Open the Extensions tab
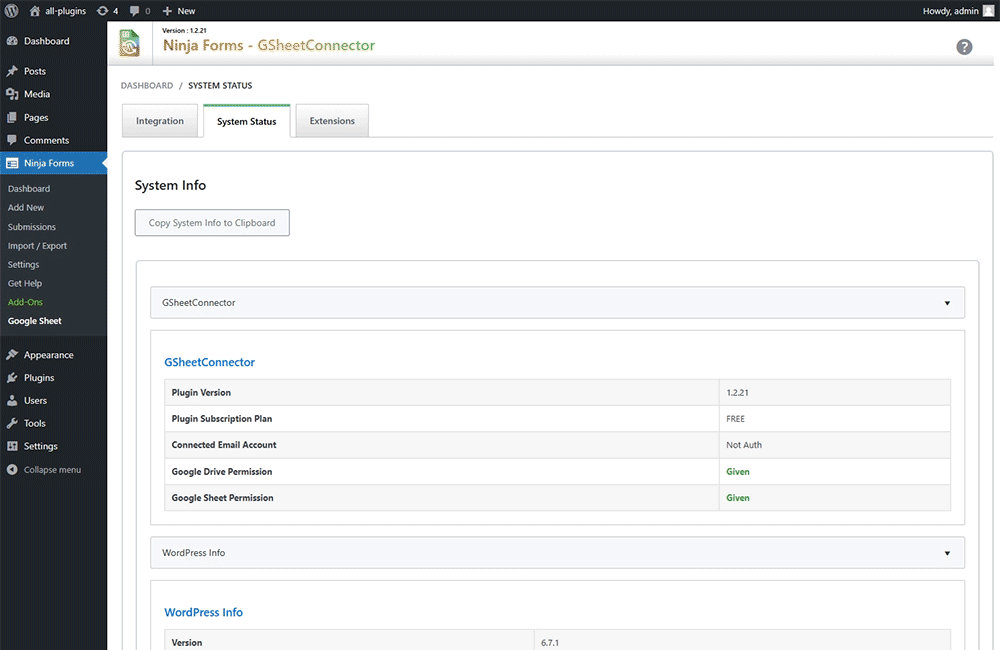Screen dimensions: 1000x650 coord(332,121)
